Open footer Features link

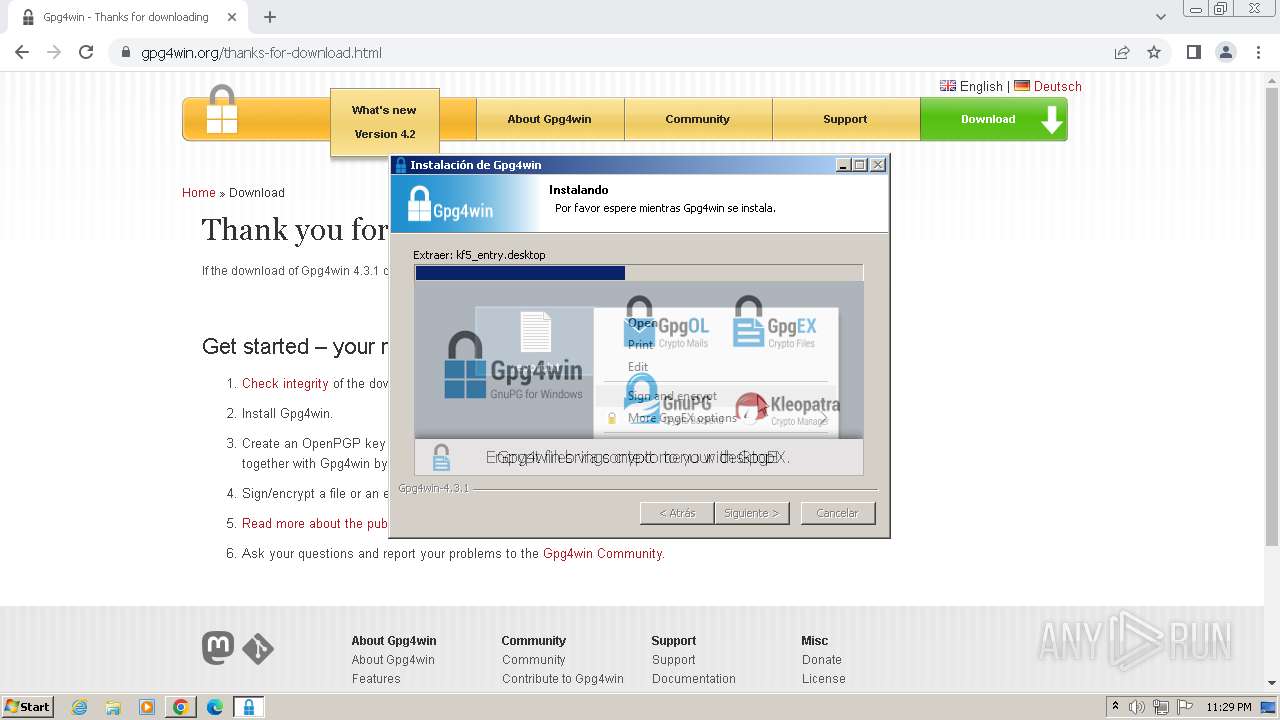pyautogui.click(x=376, y=679)
